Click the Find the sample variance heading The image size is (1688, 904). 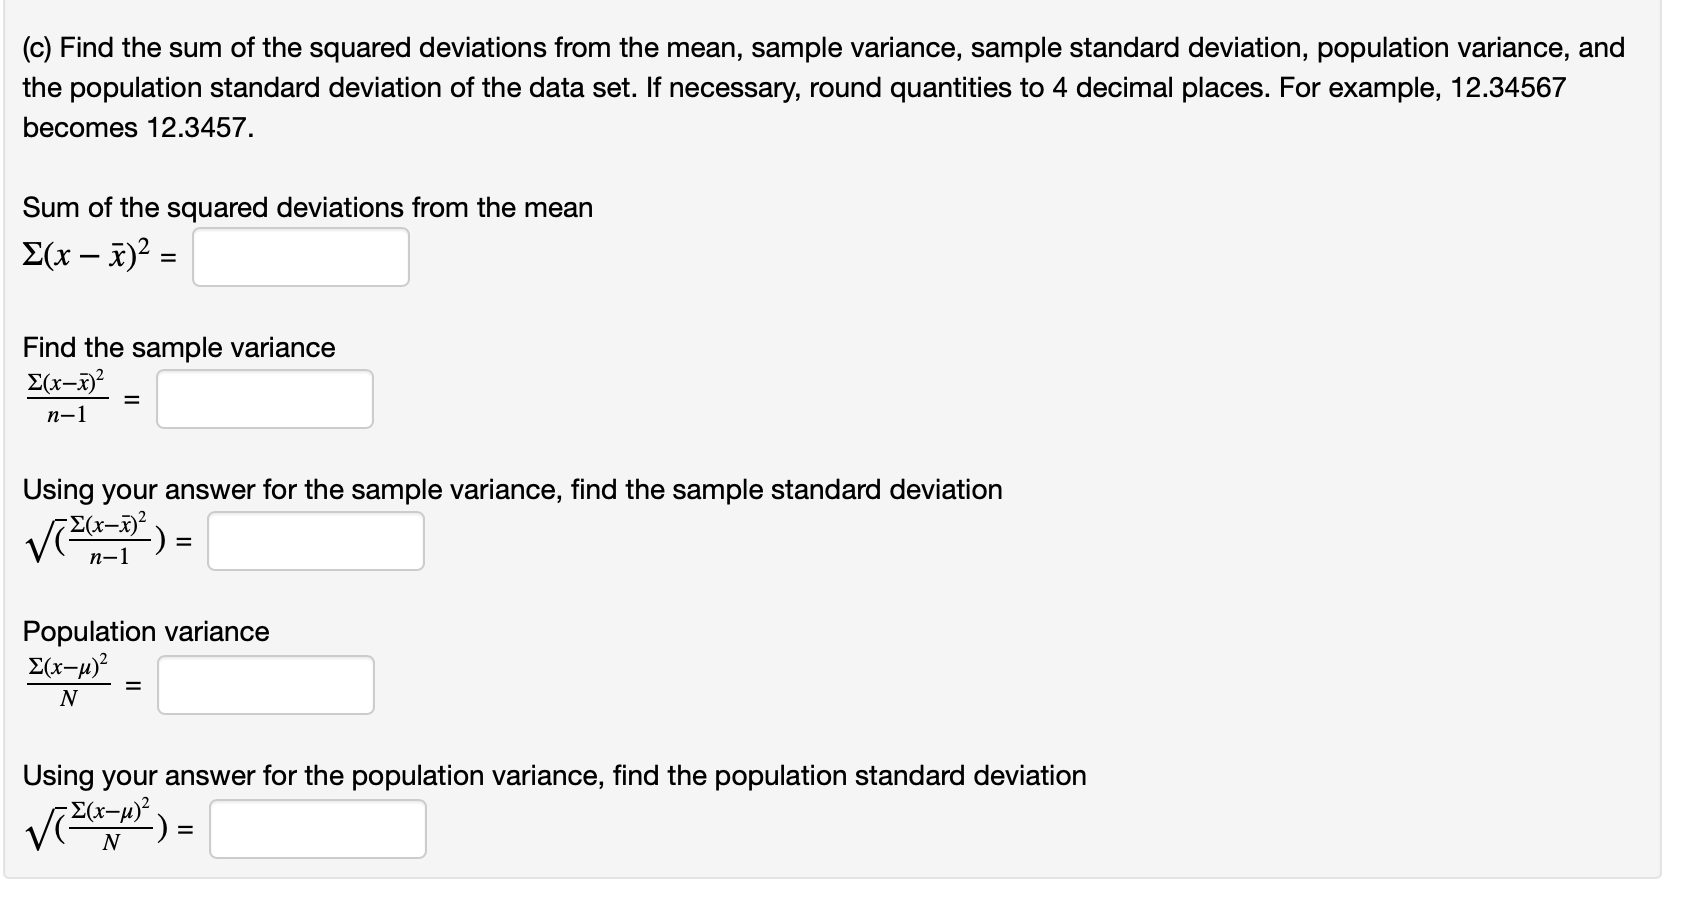[178, 348]
